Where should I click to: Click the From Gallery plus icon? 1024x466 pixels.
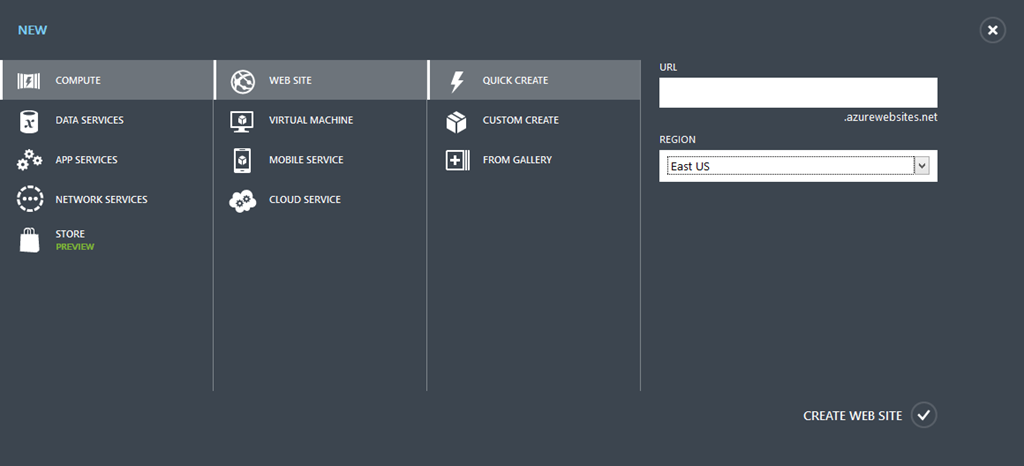point(457,161)
